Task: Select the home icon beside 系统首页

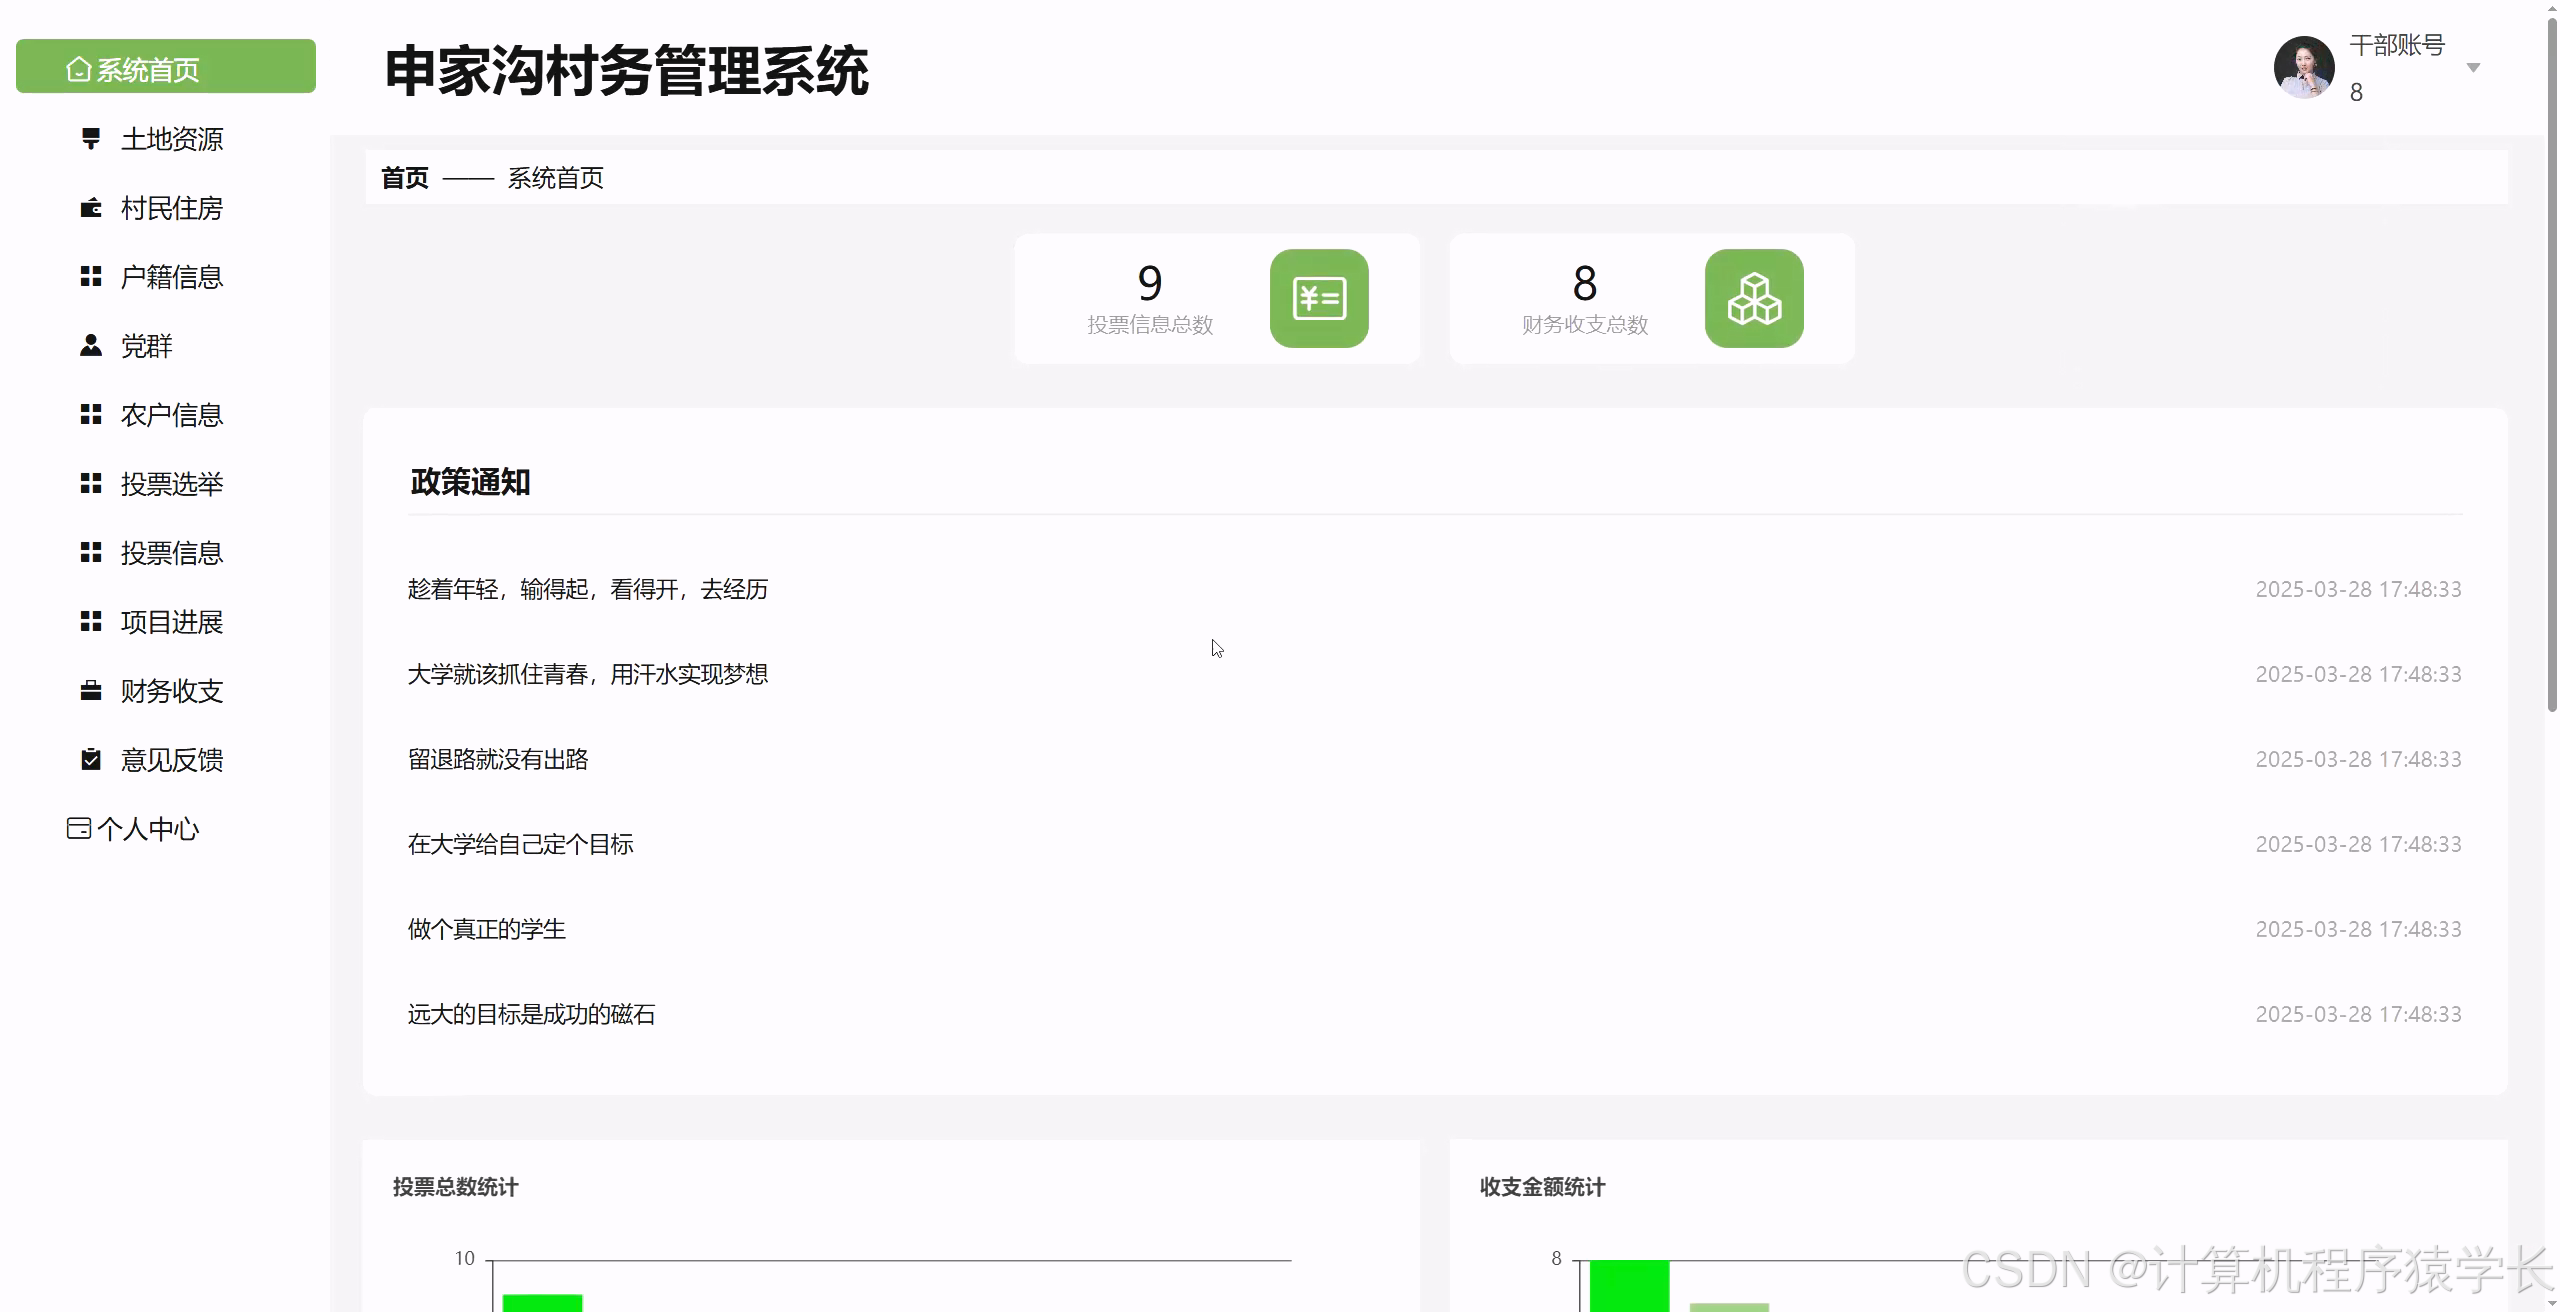Action: click(x=78, y=68)
